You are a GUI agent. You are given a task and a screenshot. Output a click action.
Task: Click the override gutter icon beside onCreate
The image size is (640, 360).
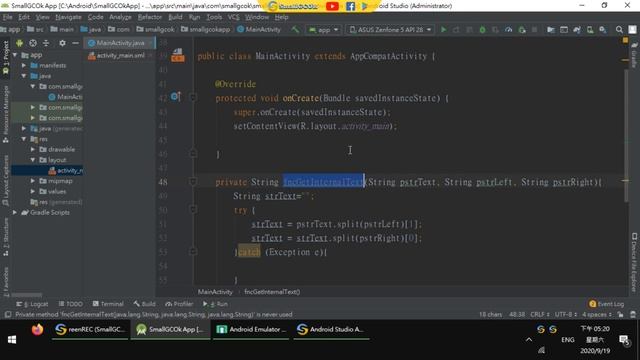pos(176,97)
